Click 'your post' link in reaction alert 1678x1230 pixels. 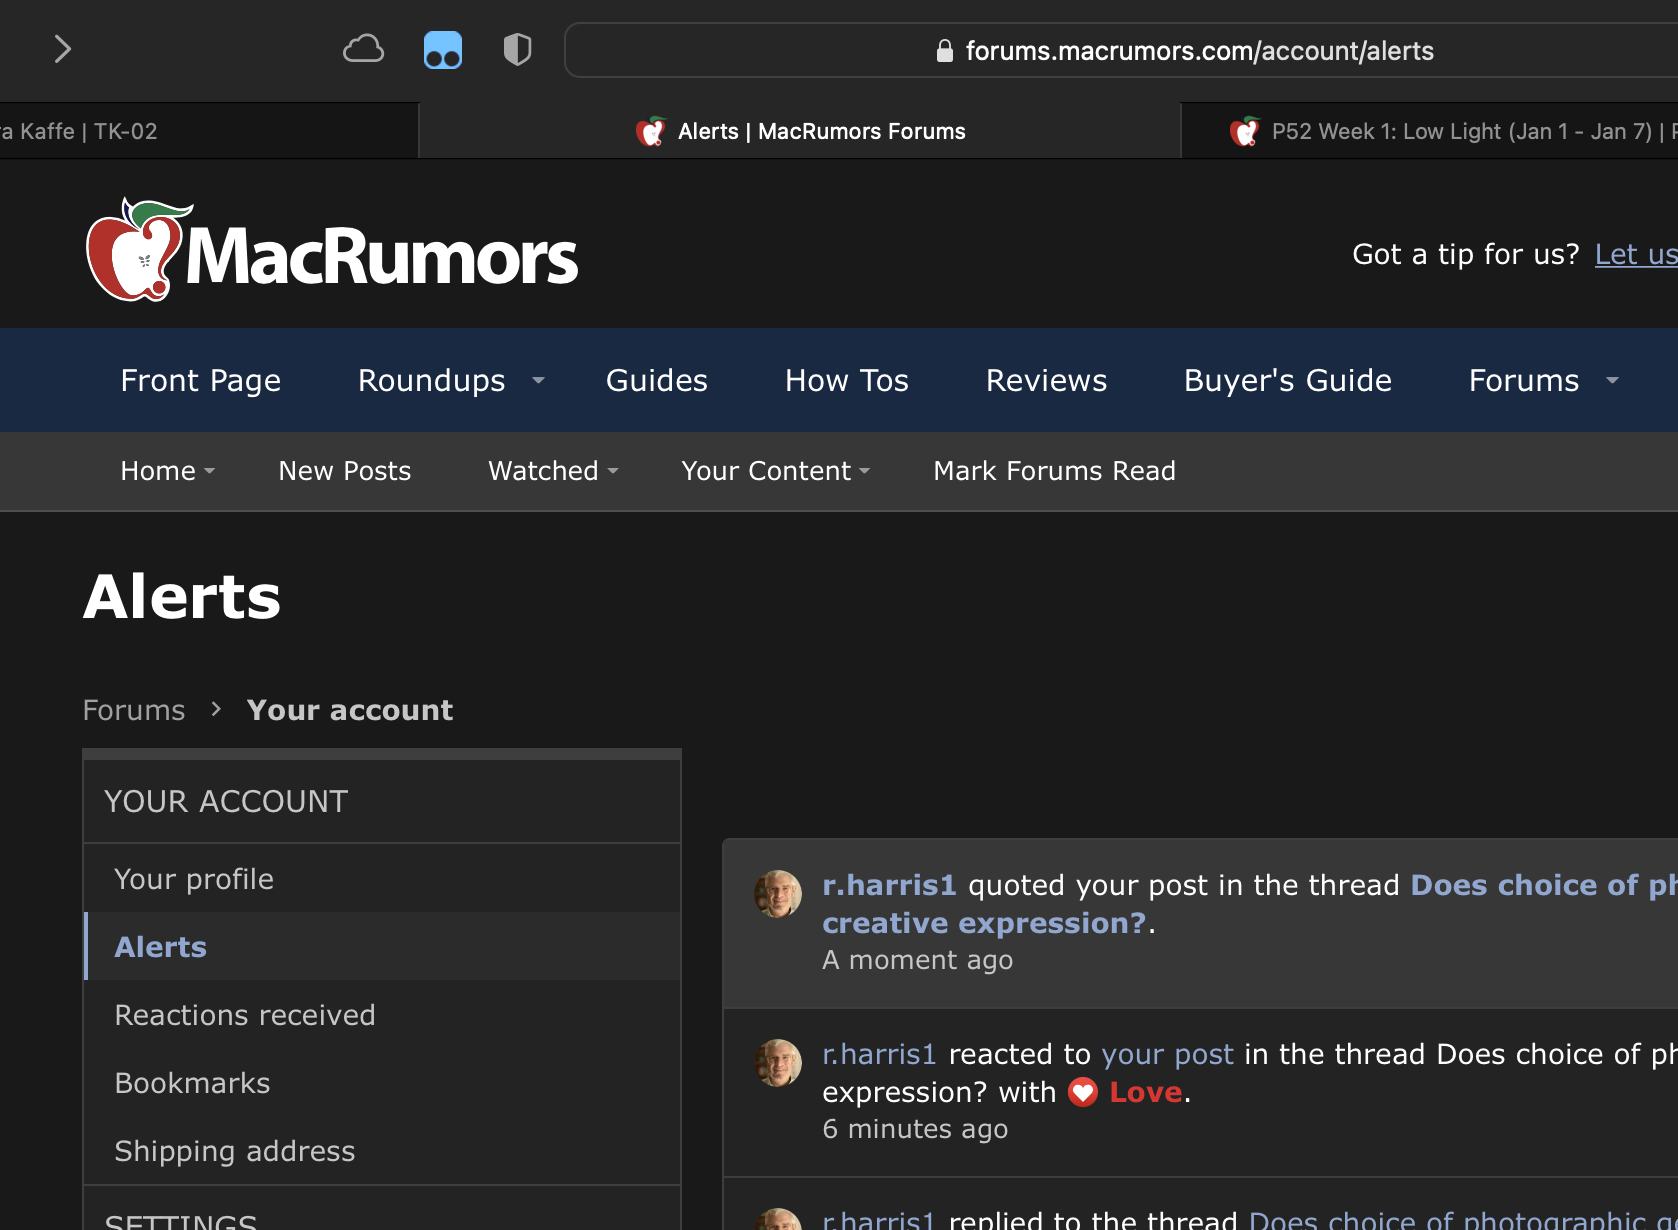(1167, 1054)
